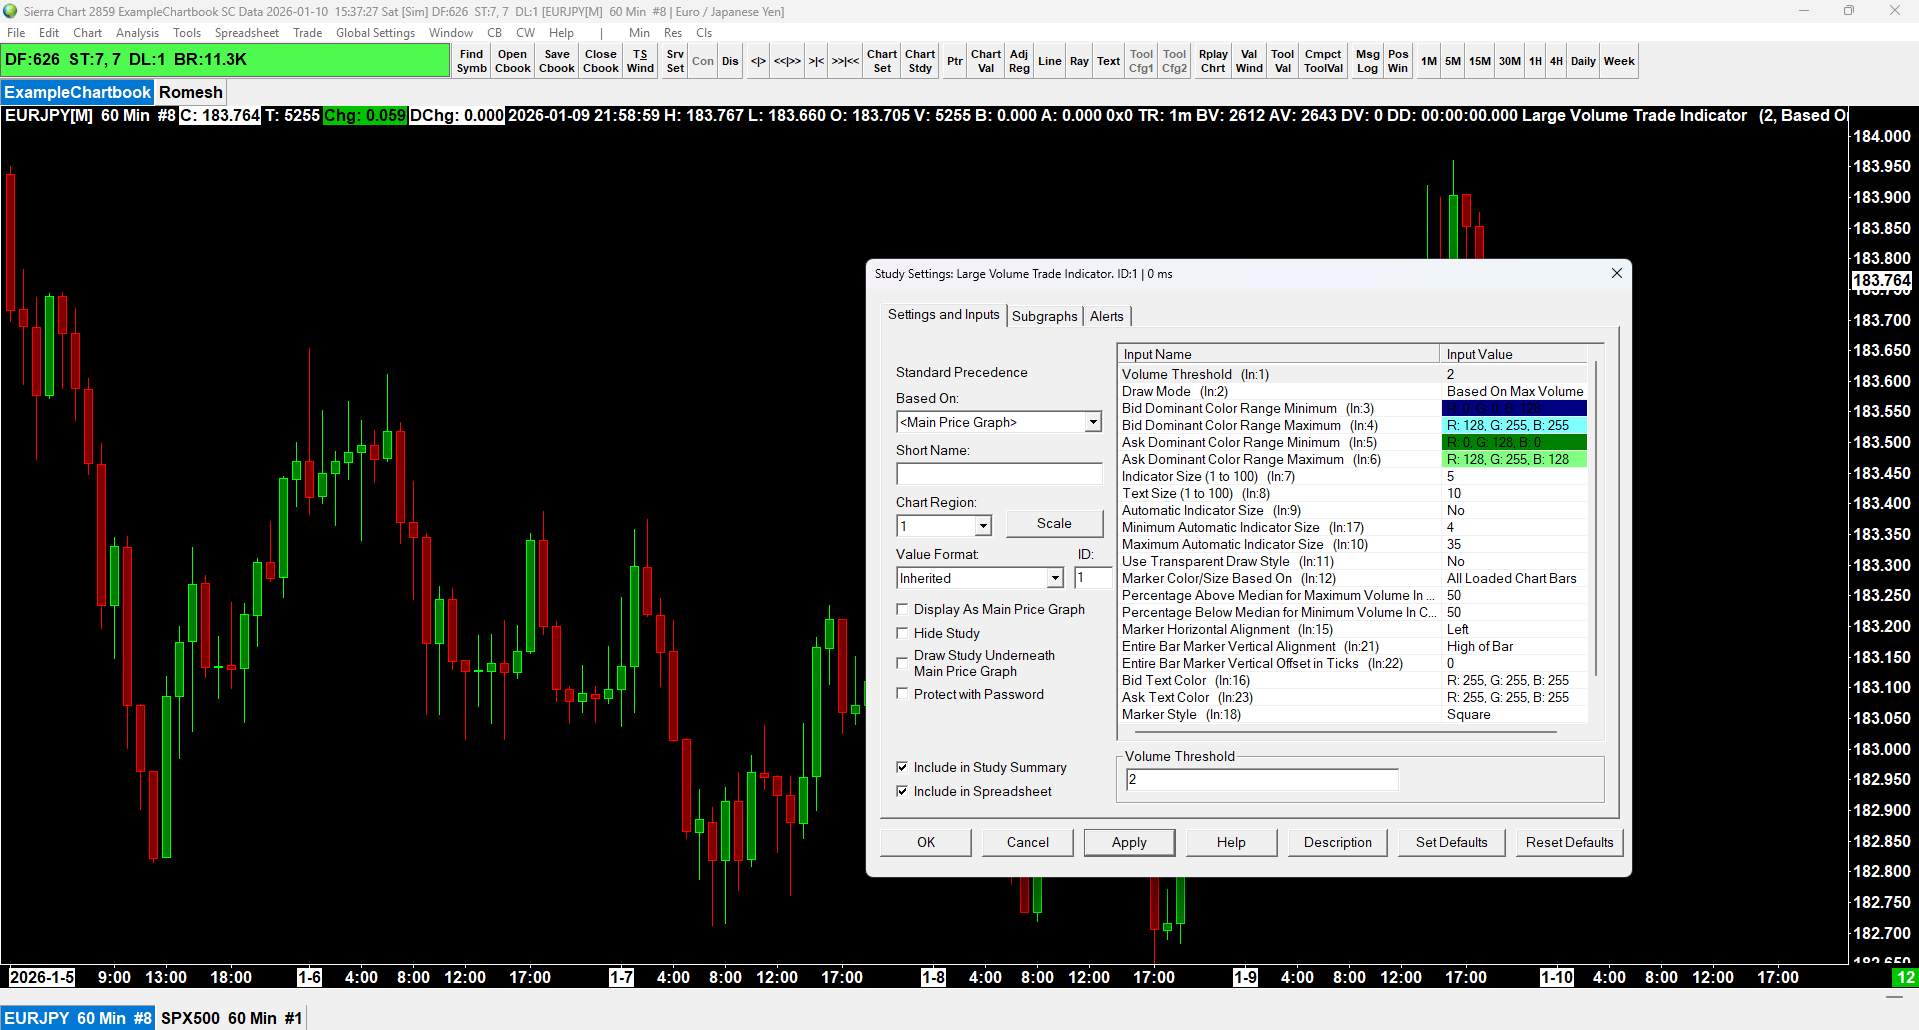Click the study ID input field
The image size is (1919, 1030).
click(x=1093, y=578)
